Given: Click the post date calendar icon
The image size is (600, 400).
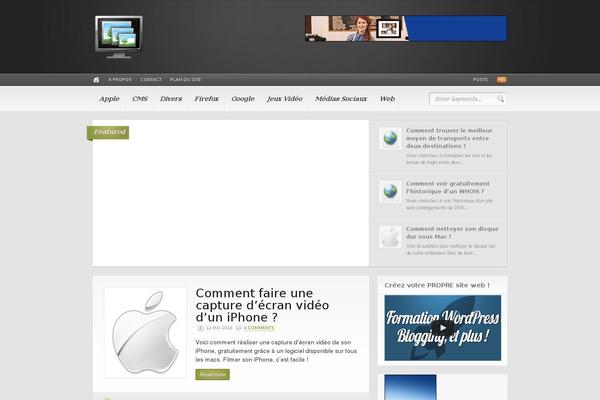Looking at the screenshot, I should click(201, 328).
